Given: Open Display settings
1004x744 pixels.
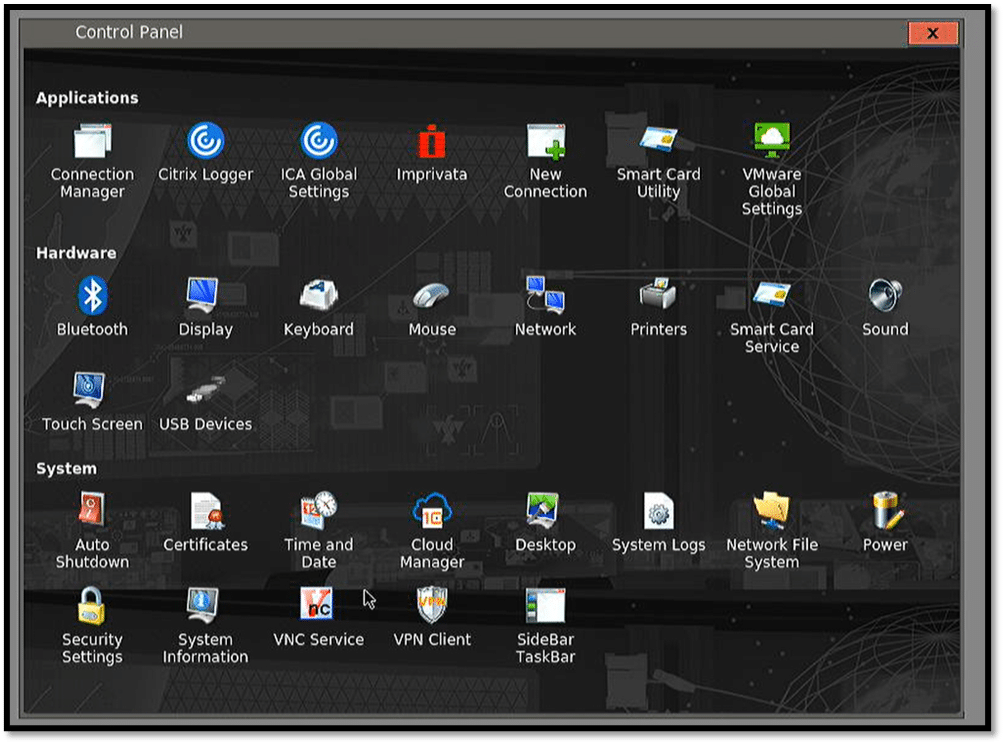Looking at the screenshot, I should pyautogui.click(x=206, y=307).
